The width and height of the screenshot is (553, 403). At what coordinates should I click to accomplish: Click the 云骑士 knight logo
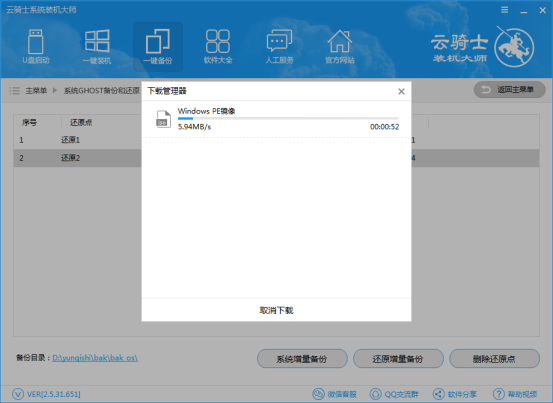pos(514,47)
